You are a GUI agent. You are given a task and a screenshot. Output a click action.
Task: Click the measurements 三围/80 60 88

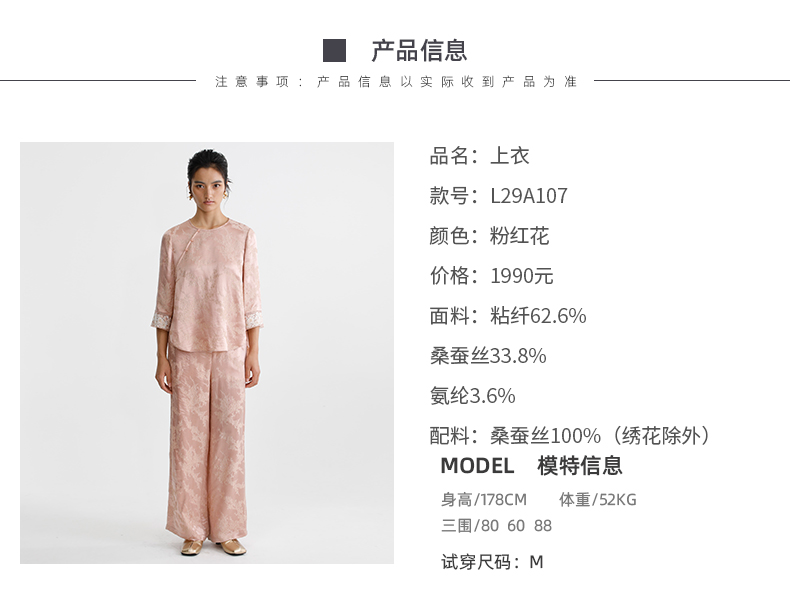point(496,526)
